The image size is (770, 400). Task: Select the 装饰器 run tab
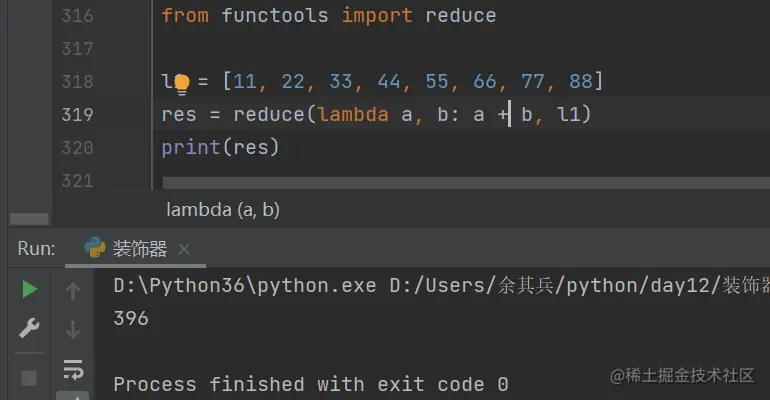(140, 249)
